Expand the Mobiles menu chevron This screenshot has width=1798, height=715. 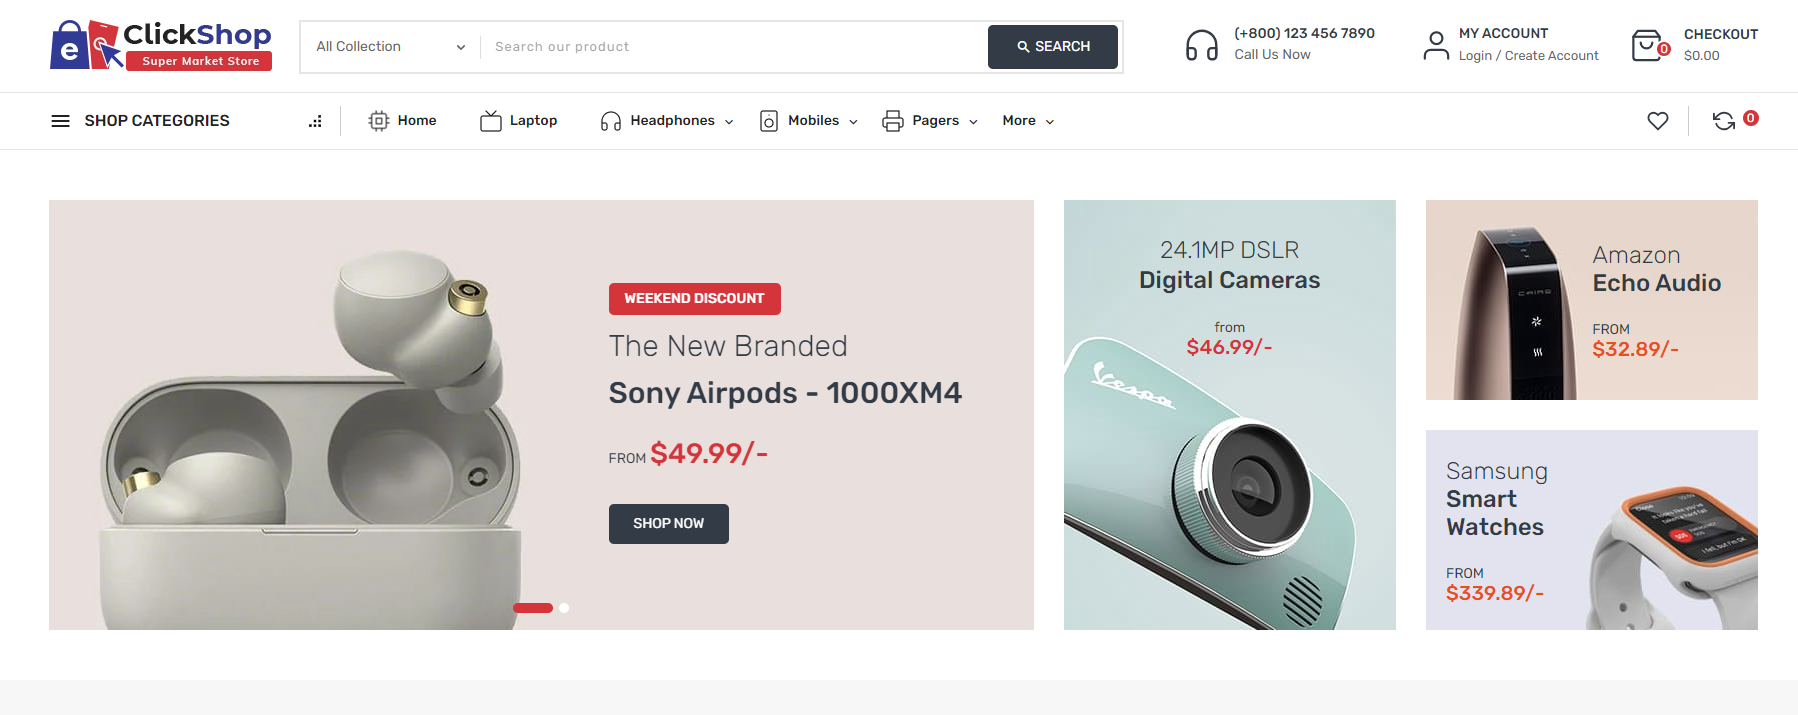(x=852, y=121)
